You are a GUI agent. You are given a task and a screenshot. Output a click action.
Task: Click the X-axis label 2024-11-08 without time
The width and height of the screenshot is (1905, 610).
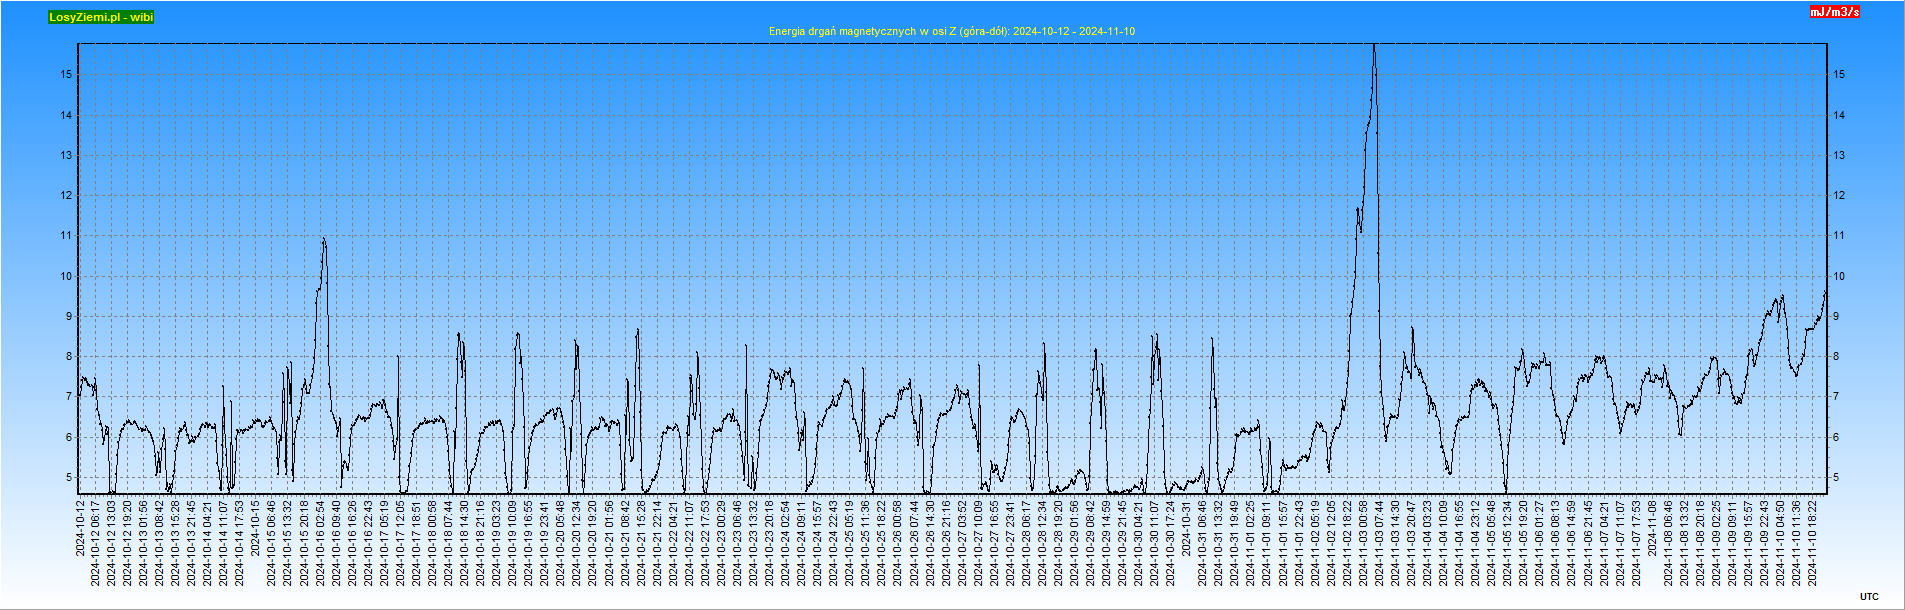click(1652, 528)
